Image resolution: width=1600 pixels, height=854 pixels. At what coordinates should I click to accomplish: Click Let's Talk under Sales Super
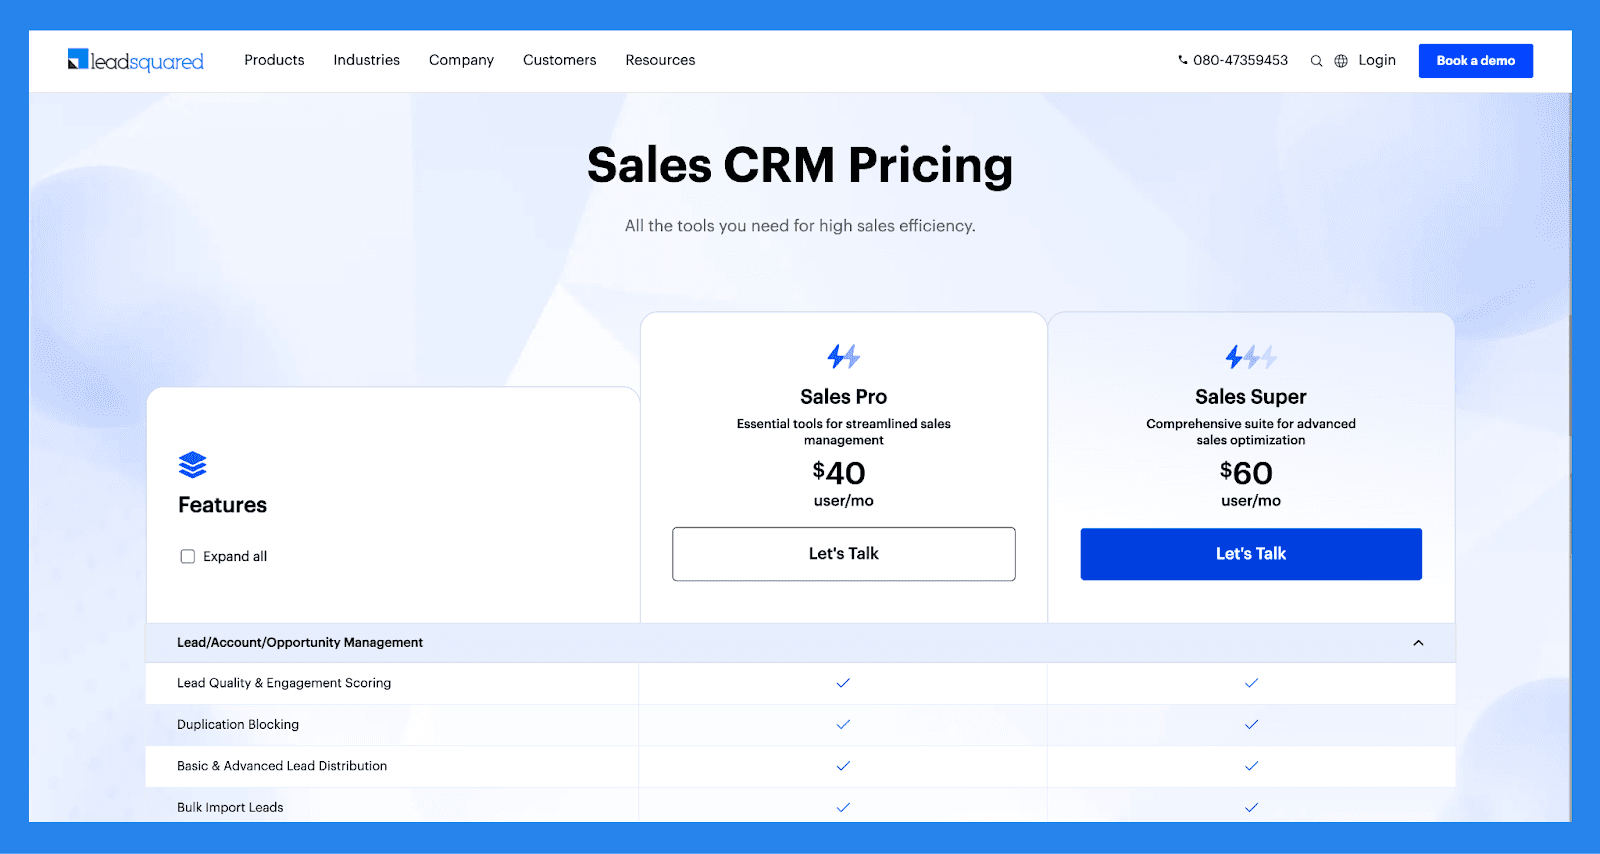pos(1251,554)
